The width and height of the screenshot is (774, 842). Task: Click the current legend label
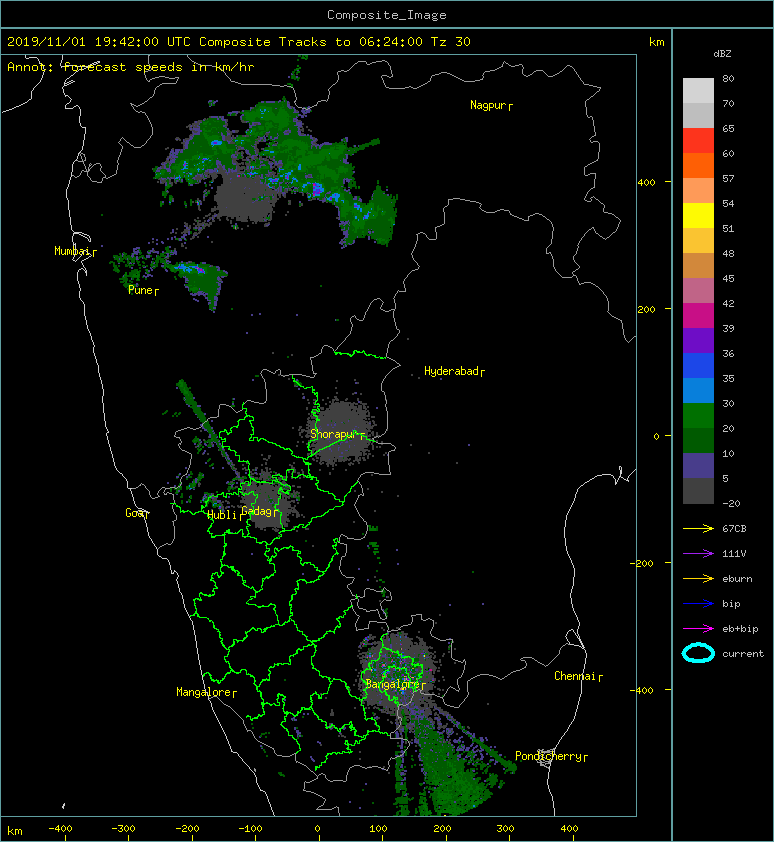pos(743,654)
